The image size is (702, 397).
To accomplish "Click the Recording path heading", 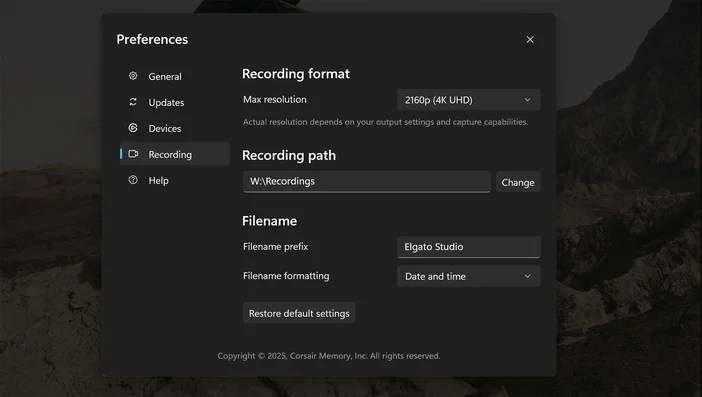I will 289,155.
